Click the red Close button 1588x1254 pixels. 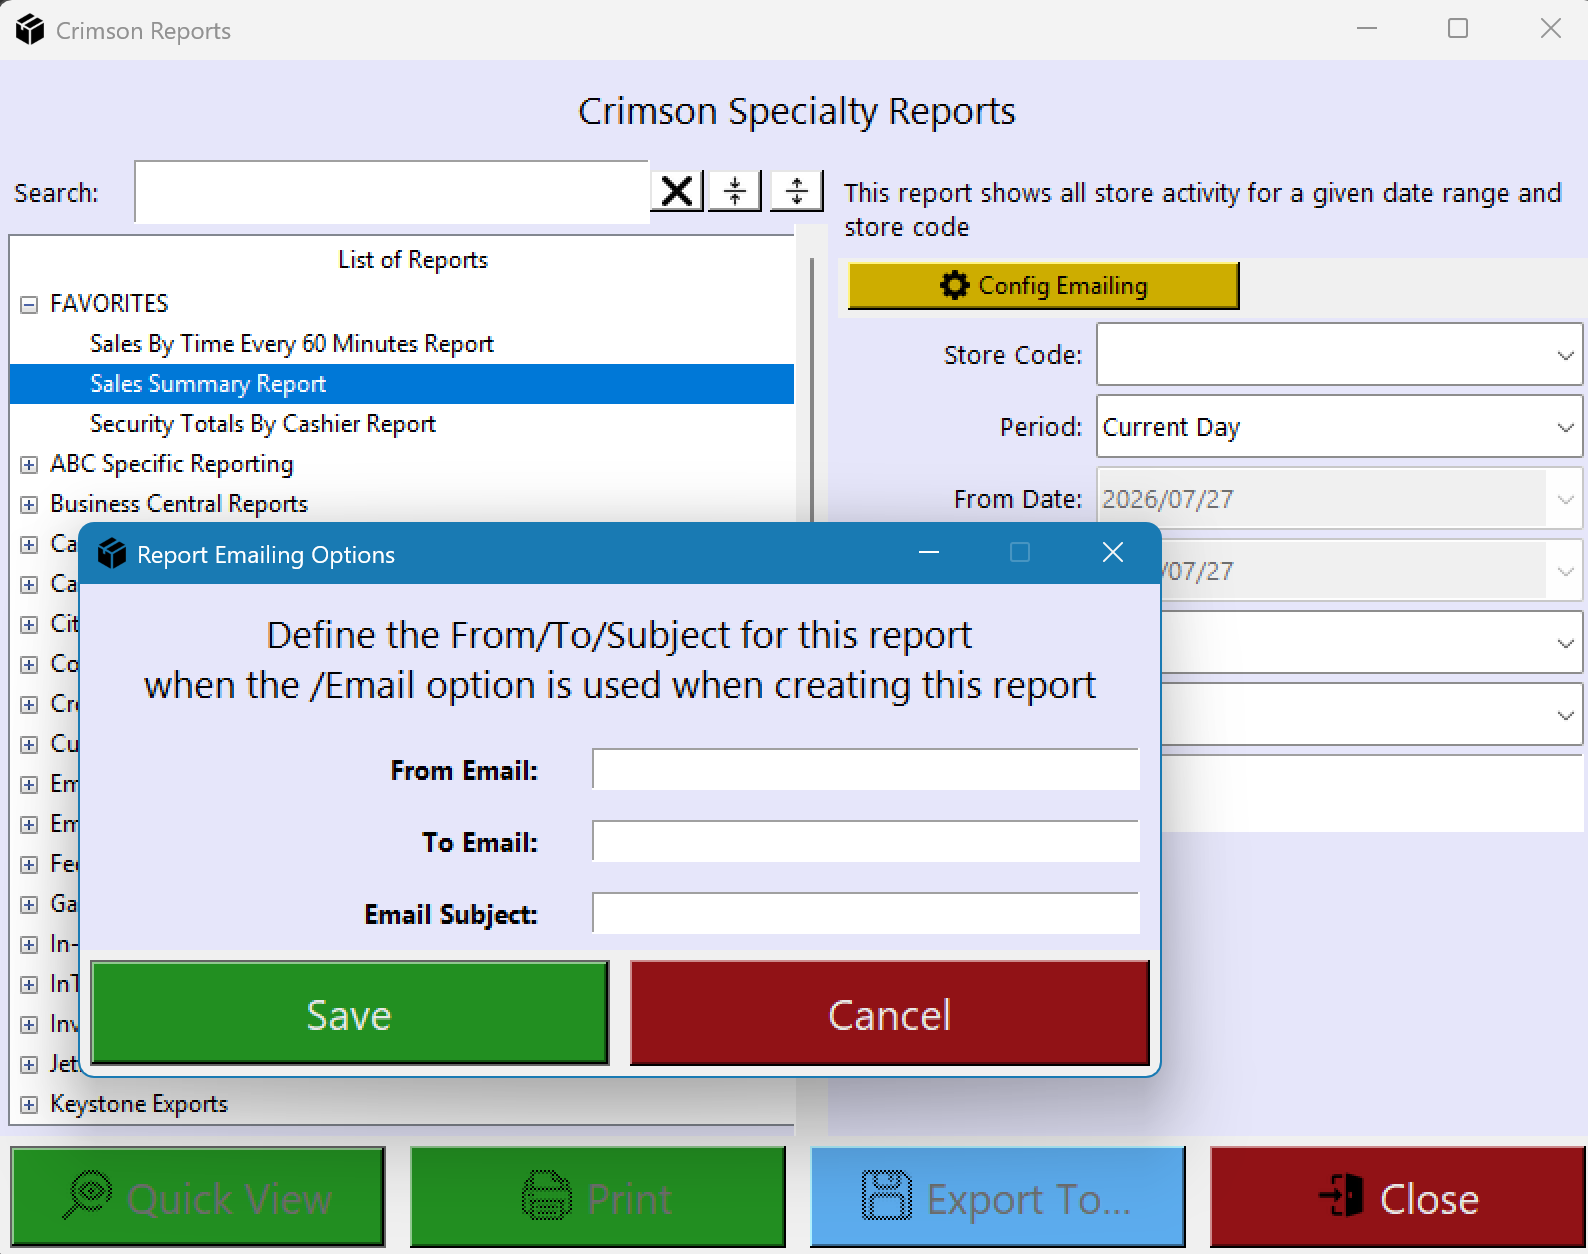coord(1397,1197)
